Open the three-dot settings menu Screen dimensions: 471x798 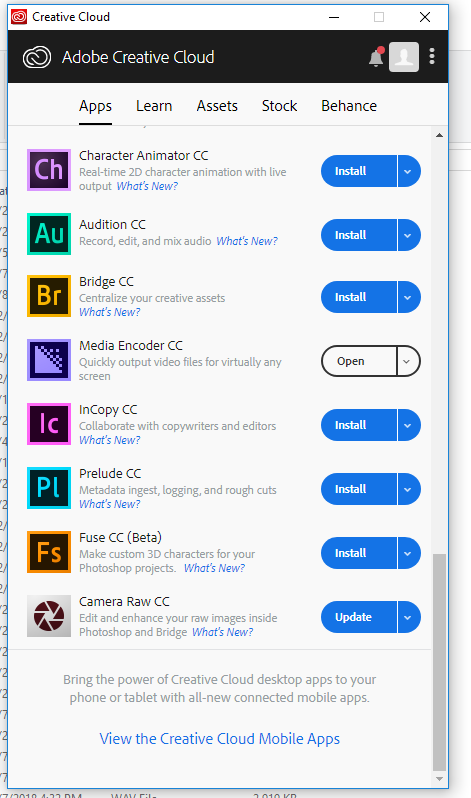pyautogui.click(x=432, y=56)
